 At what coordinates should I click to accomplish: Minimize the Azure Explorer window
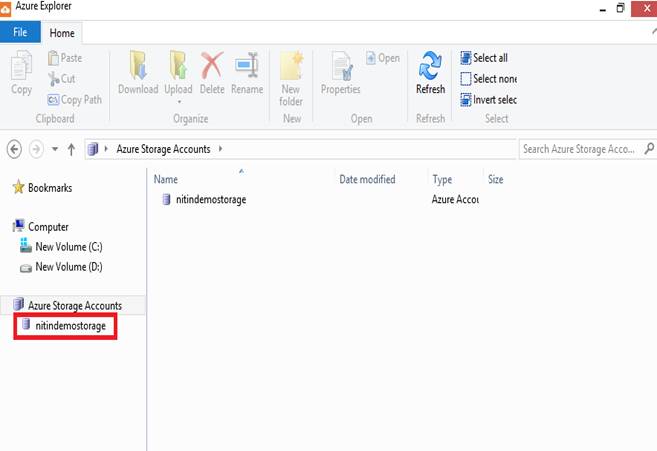(x=603, y=9)
